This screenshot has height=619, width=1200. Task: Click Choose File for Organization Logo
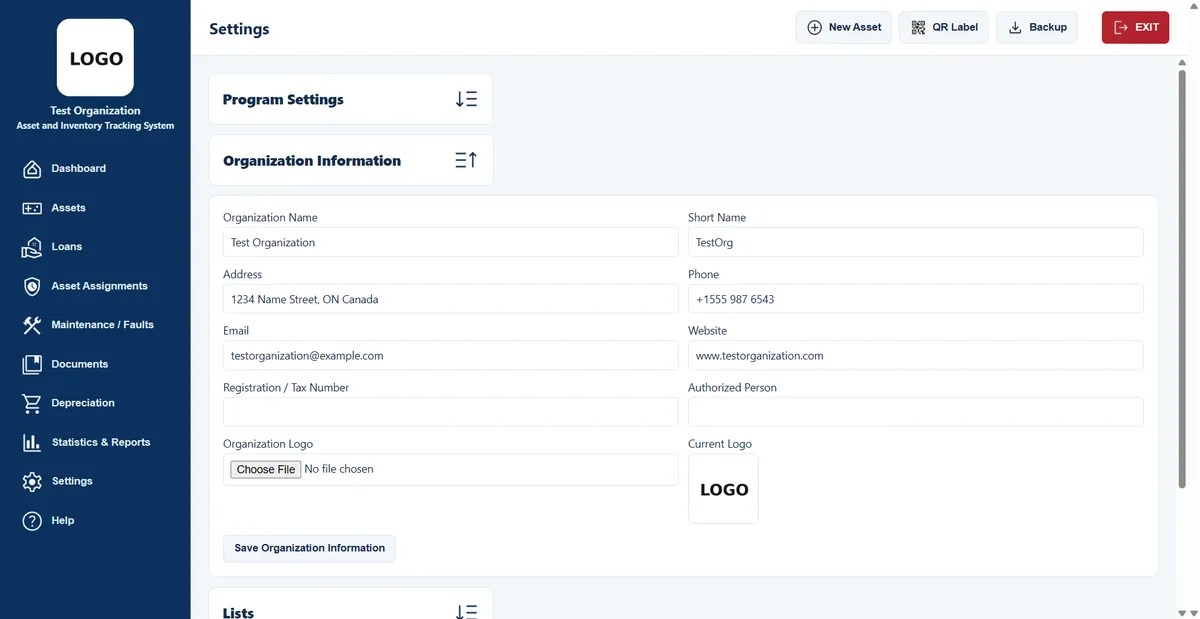266,469
